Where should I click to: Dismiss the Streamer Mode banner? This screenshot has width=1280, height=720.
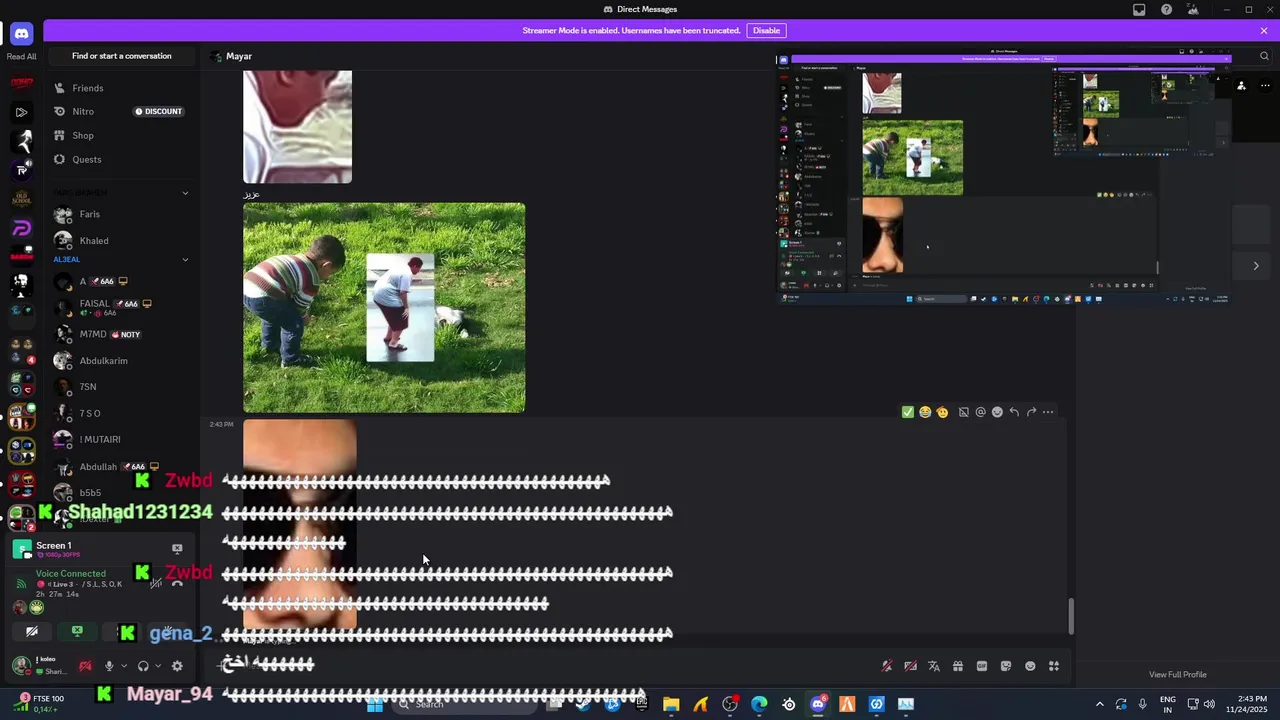1264,30
